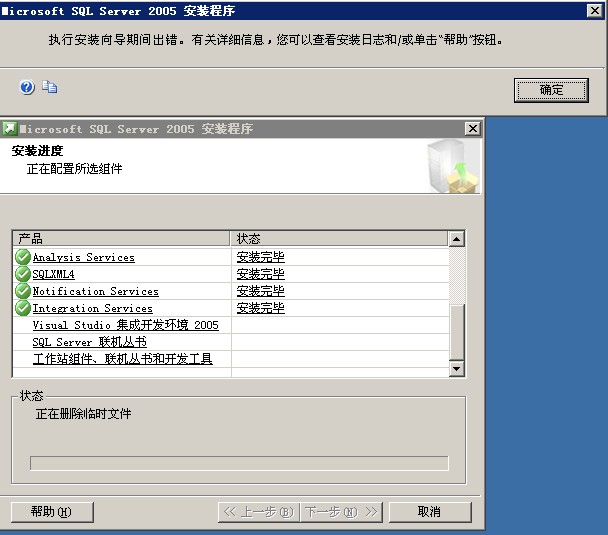Click the 状态 column header
This screenshot has width=608, height=535.
coord(339,239)
